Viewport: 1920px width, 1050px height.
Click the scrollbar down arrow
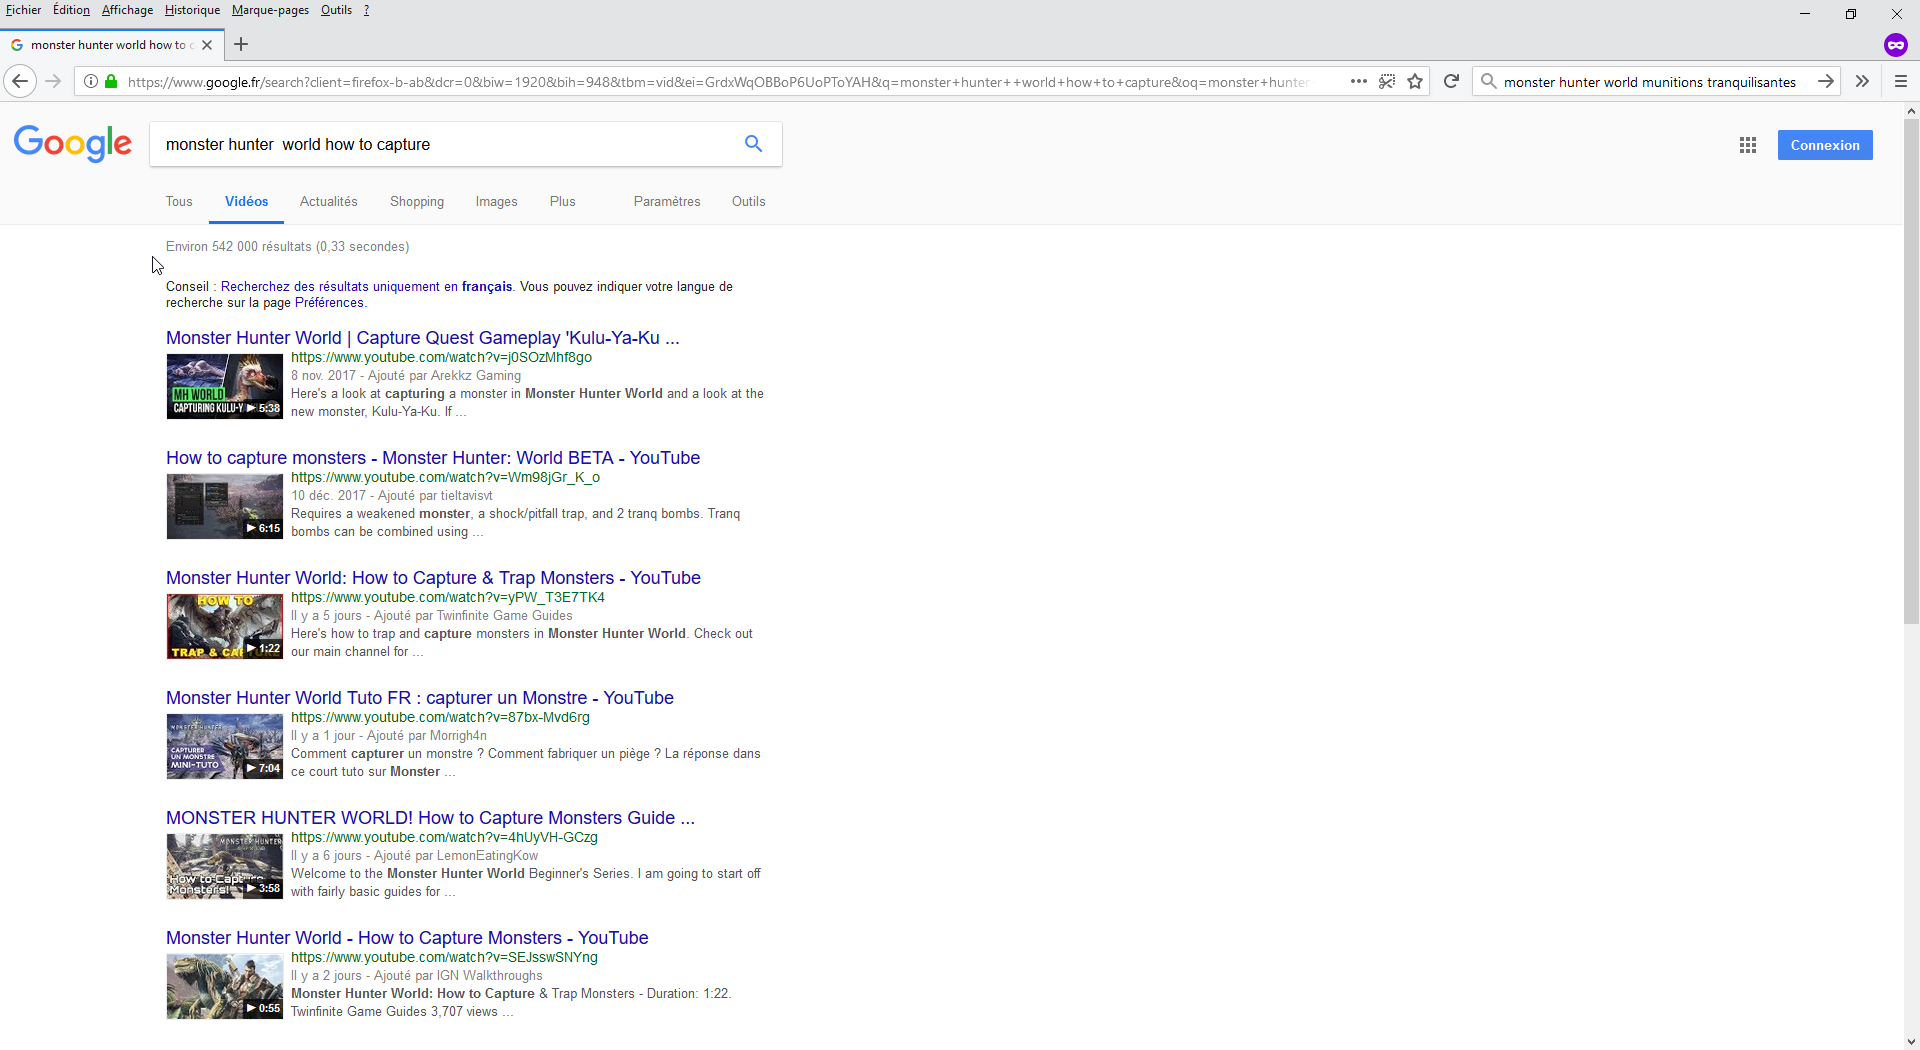pyautogui.click(x=1911, y=1041)
